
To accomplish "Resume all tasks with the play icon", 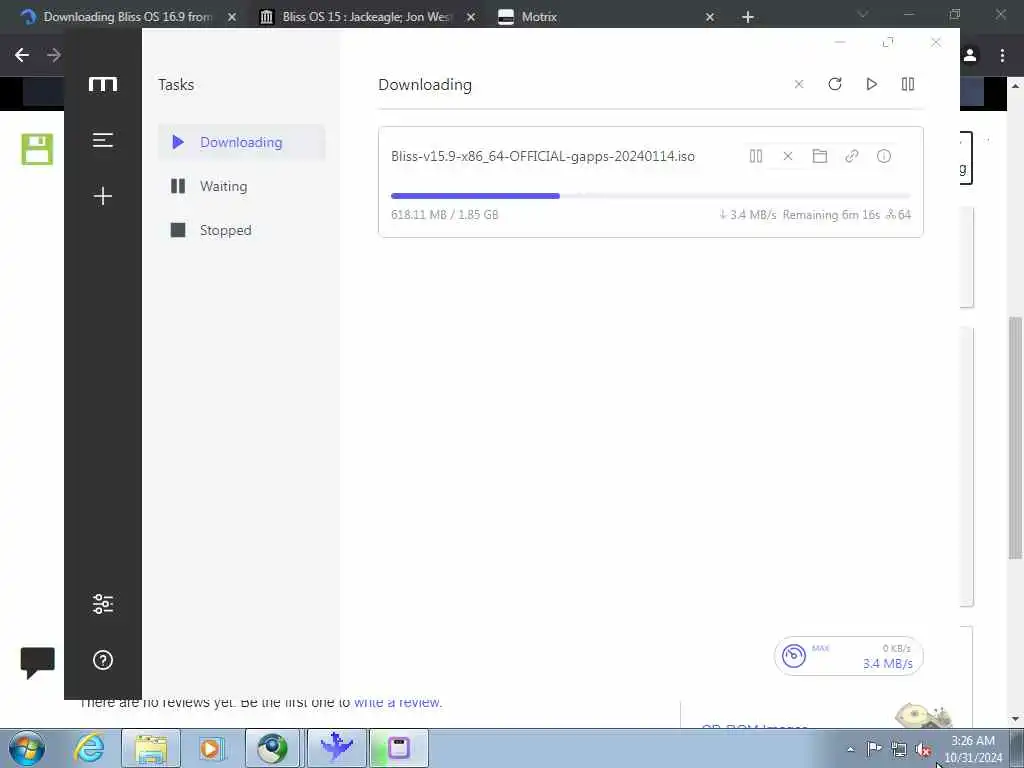I will tap(871, 84).
